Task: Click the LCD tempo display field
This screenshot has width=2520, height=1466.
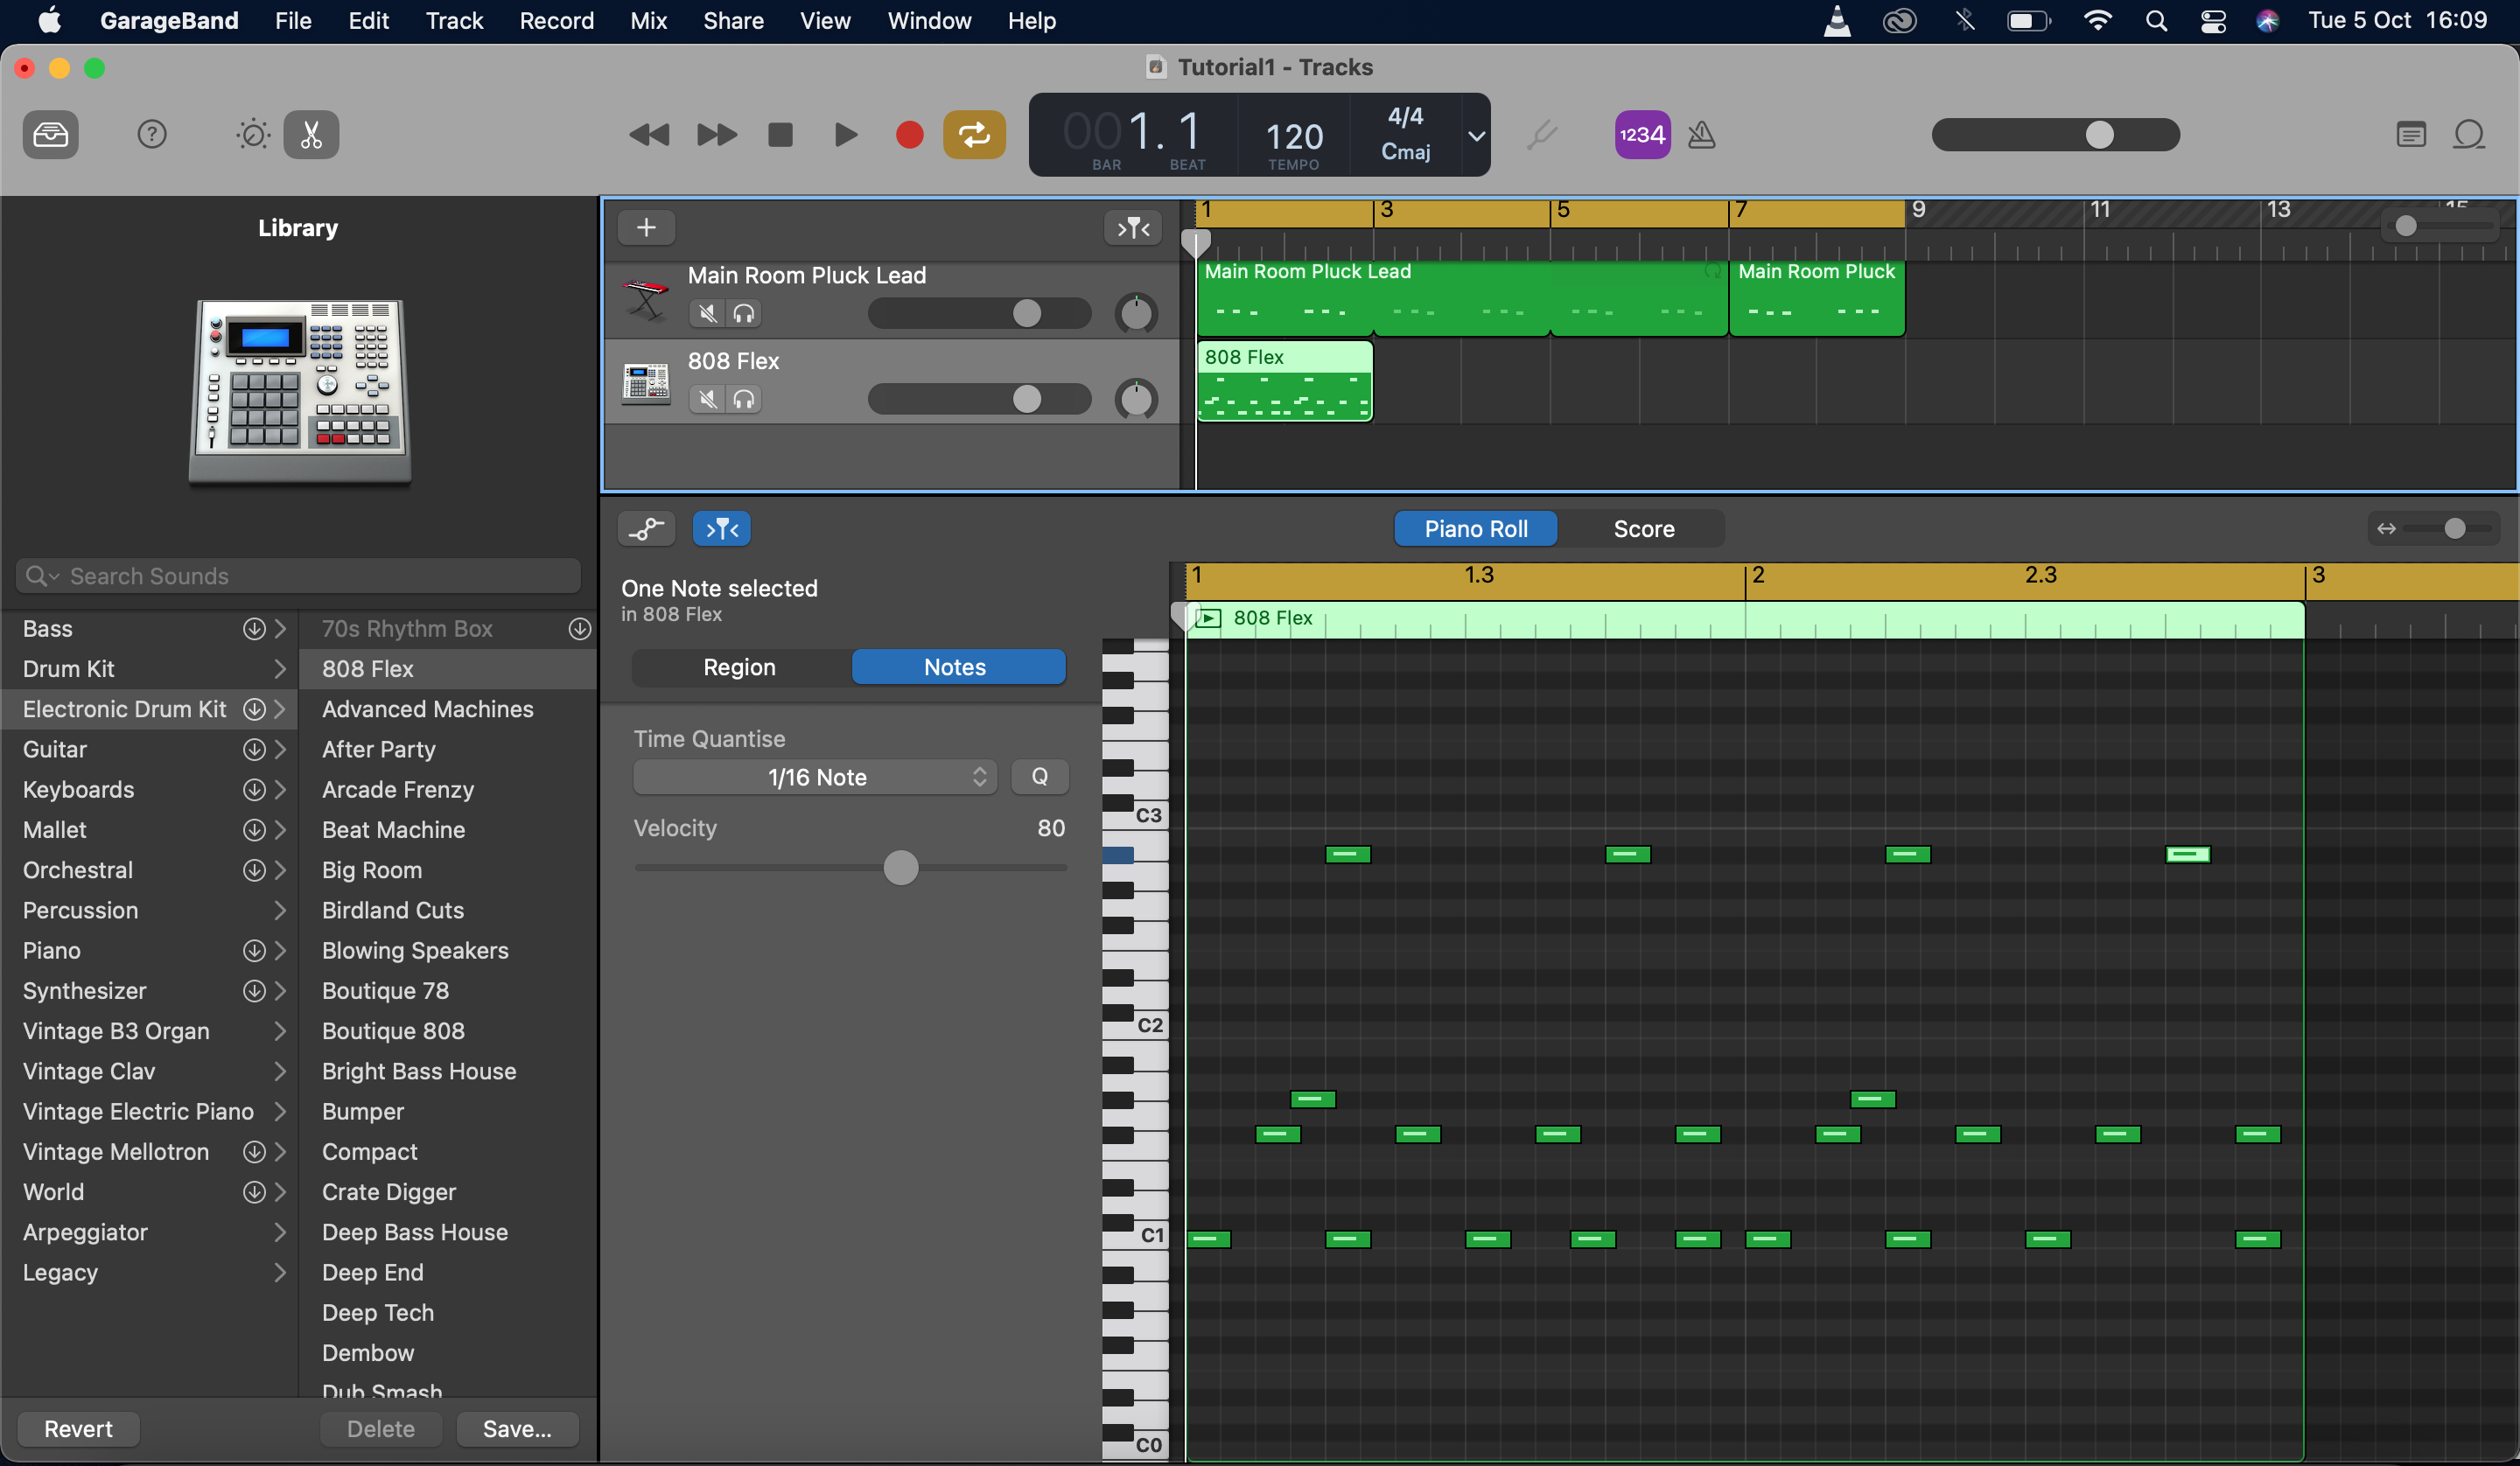Action: (x=1291, y=133)
